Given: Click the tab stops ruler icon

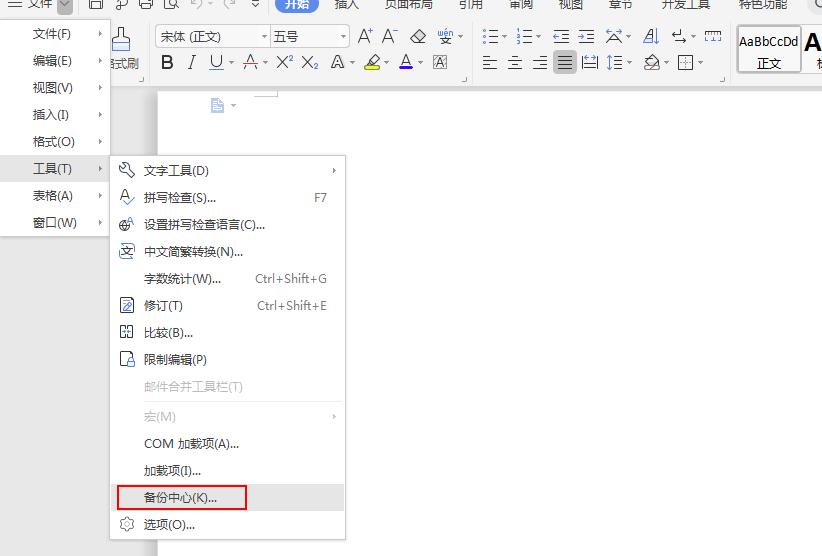Looking at the screenshot, I should click(712, 36).
